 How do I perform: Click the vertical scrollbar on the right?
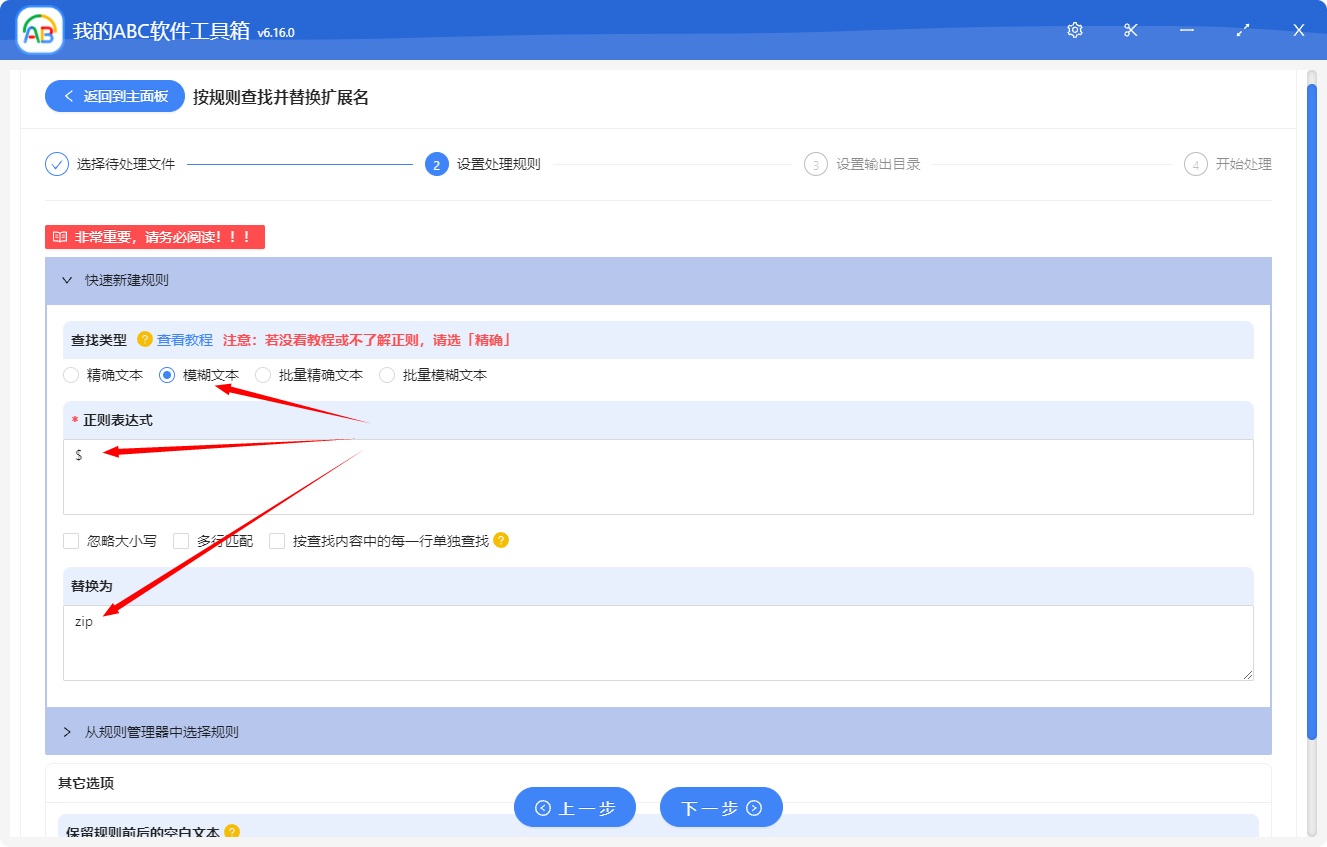tap(1312, 410)
